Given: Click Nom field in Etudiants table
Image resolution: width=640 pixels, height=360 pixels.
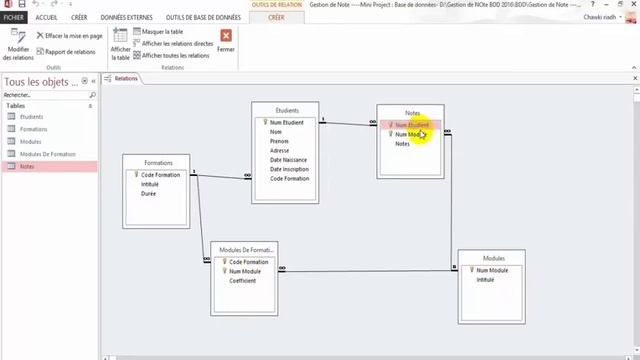Looking at the screenshot, I should pyautogui.click(x=276, y=132).
